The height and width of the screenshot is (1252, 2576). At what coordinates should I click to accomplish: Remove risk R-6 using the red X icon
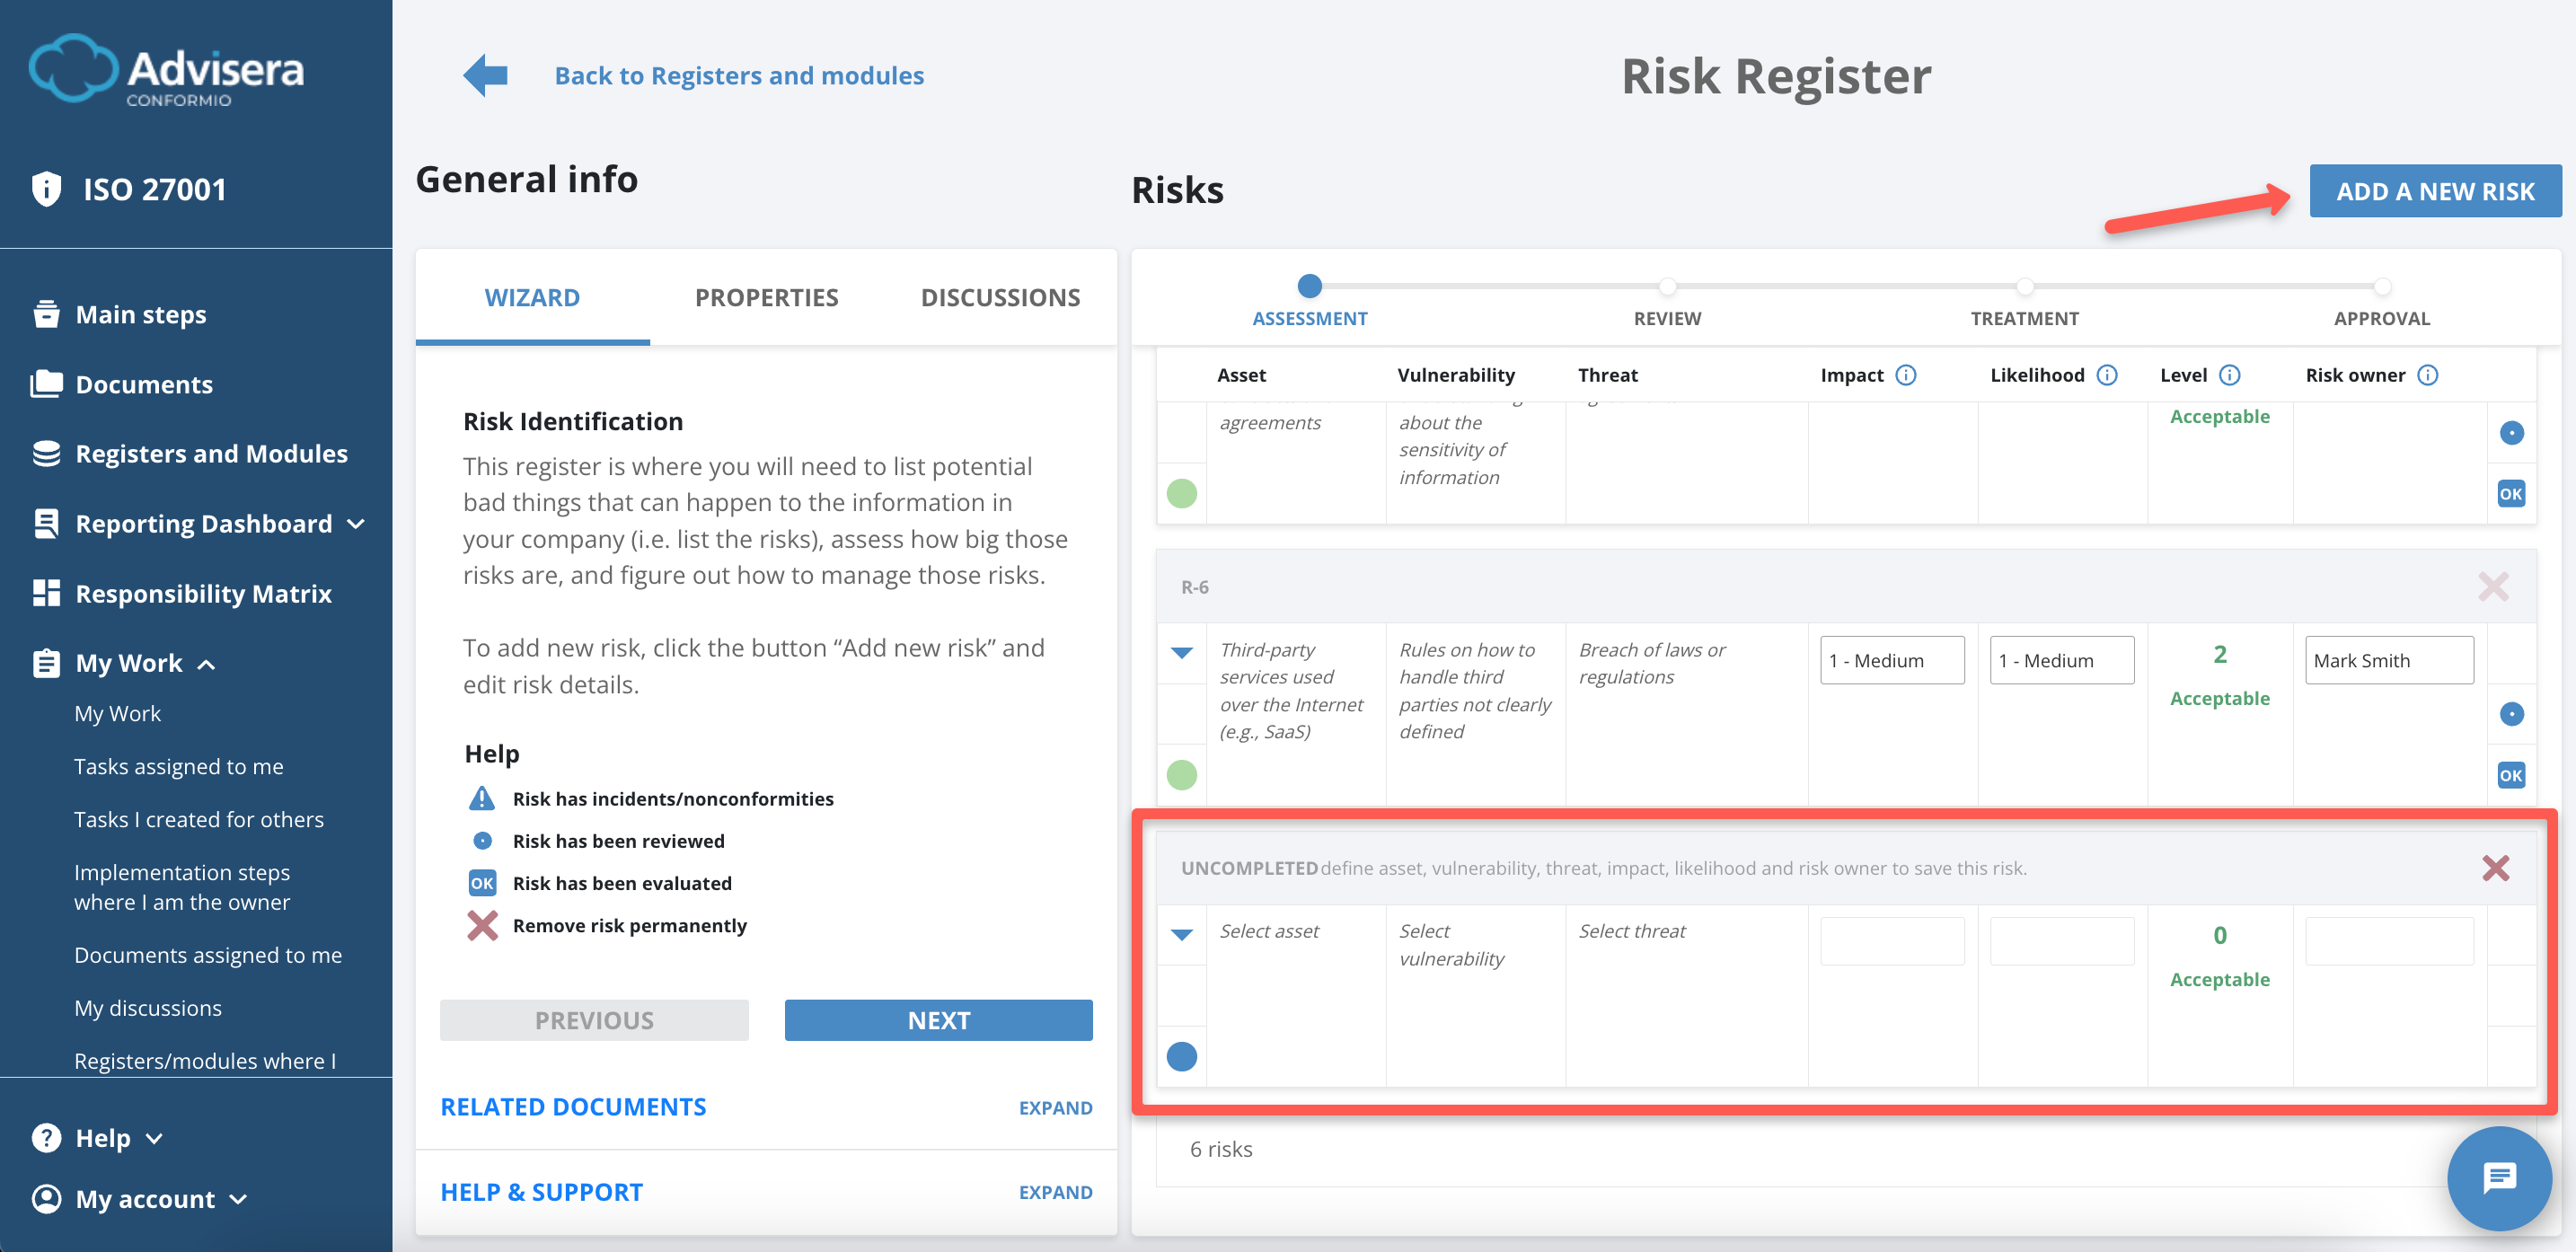coord(2495,587)
